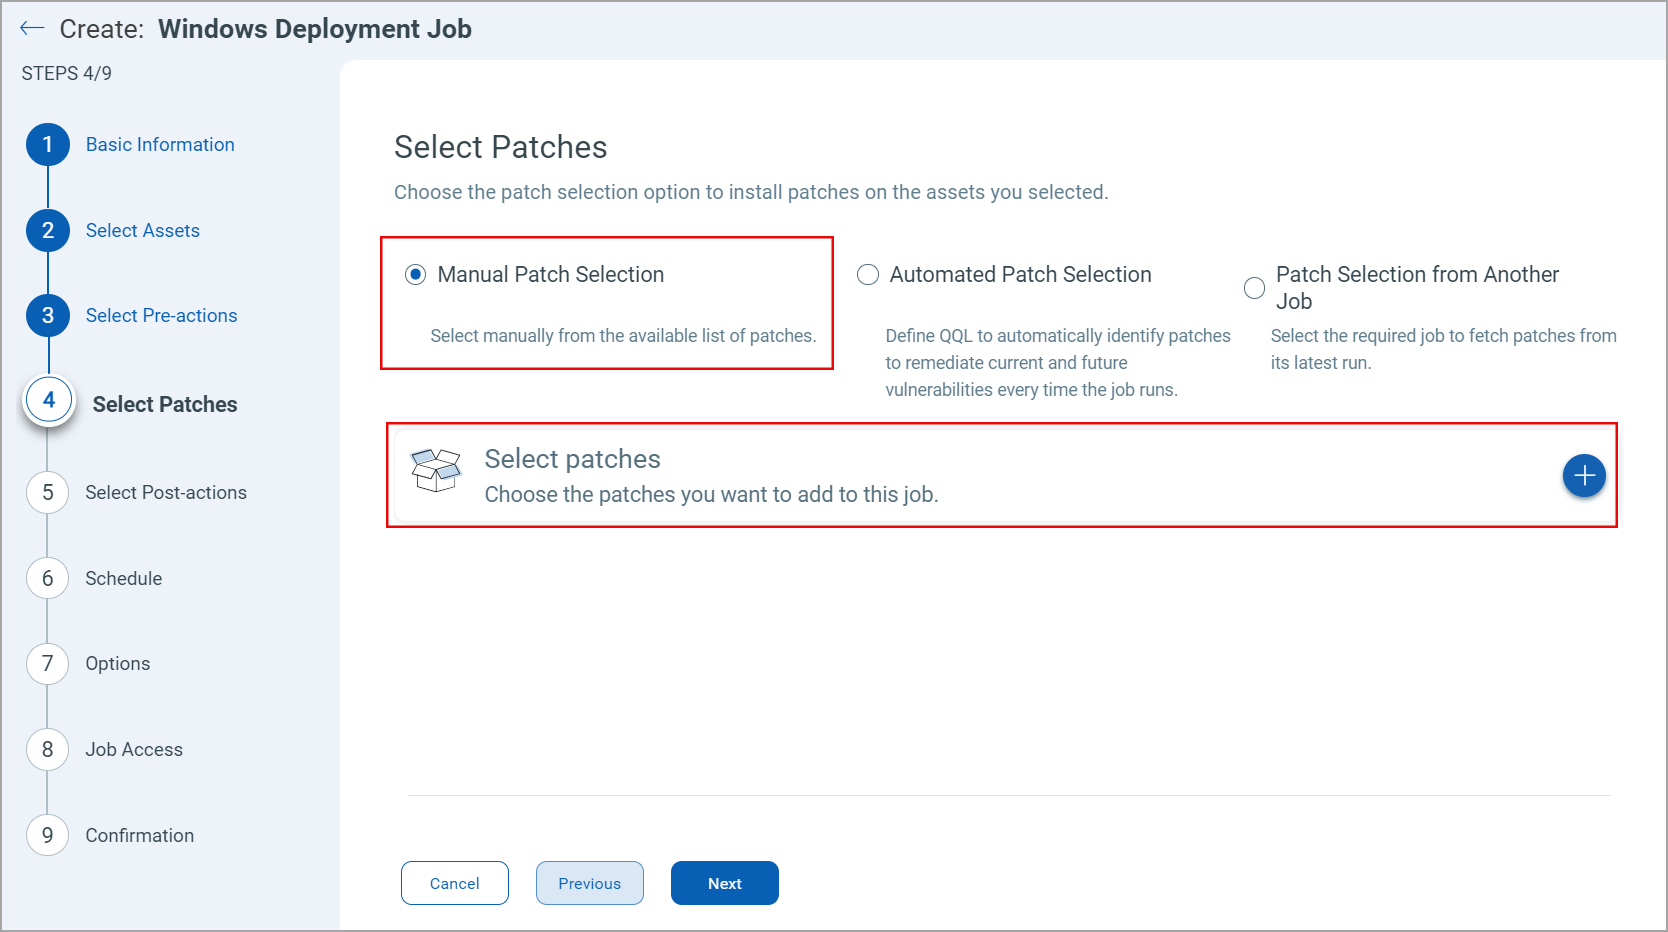Click the step 5 circle icon
Image resolution: width=1668 pixels, height=932 pixels.
pyautogui.click(x=48, y=493)
